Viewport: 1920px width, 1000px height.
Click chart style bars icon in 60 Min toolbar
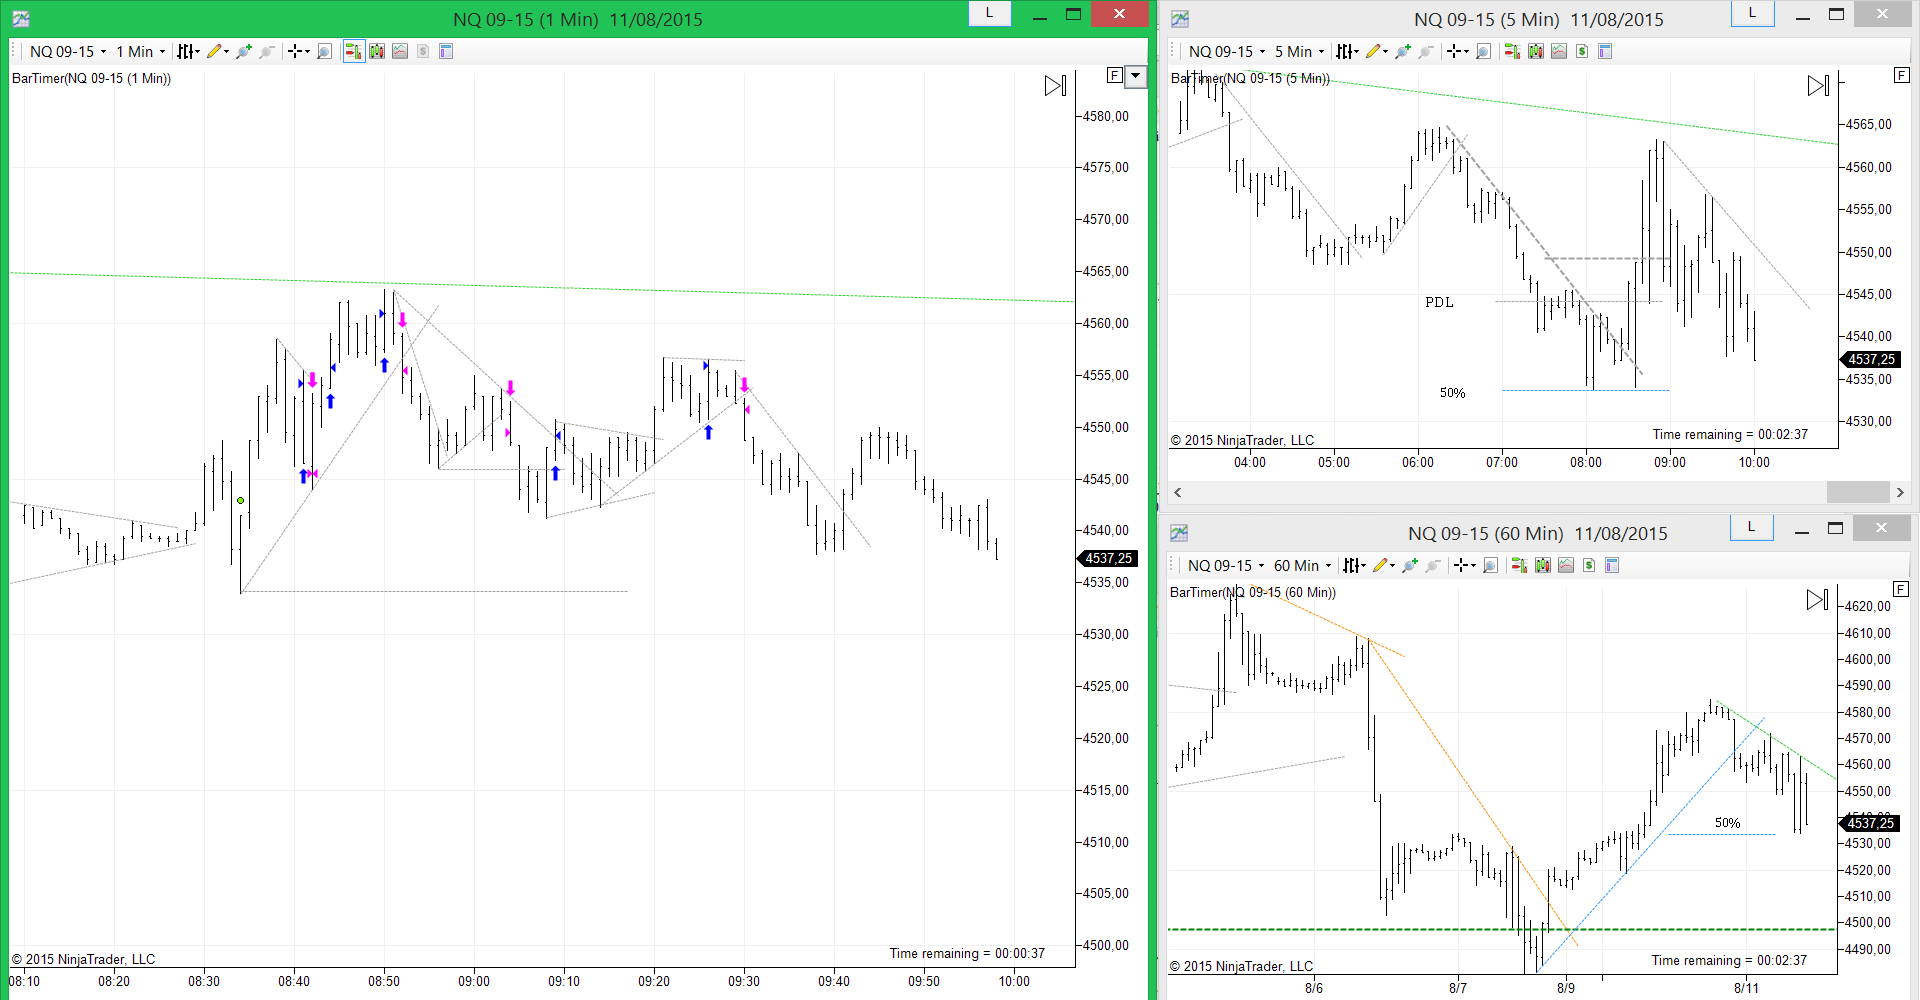(x=1350, y=565)
